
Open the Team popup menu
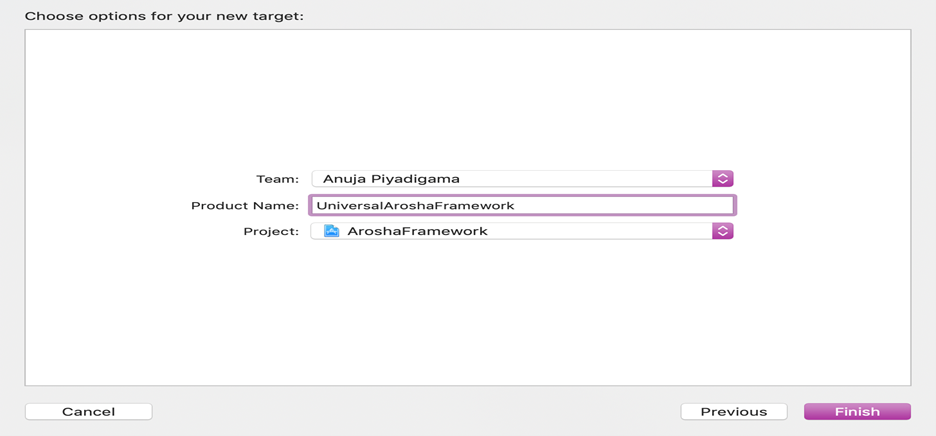(522, 179)
